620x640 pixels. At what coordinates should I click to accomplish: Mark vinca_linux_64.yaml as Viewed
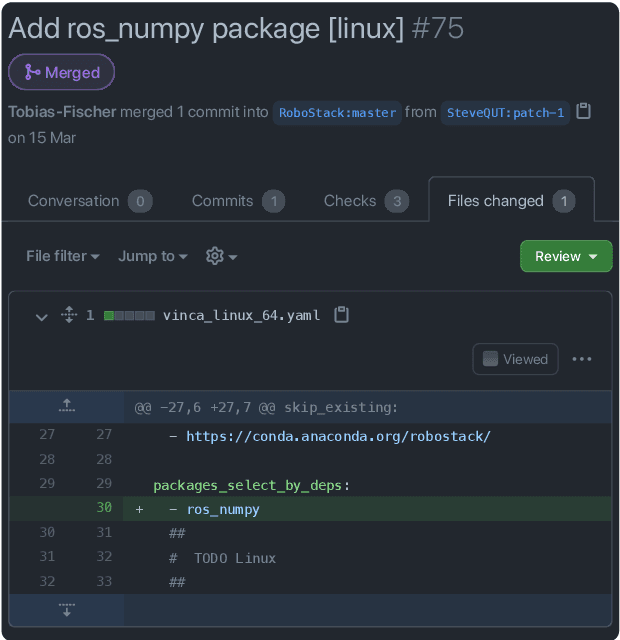[515, 359]
